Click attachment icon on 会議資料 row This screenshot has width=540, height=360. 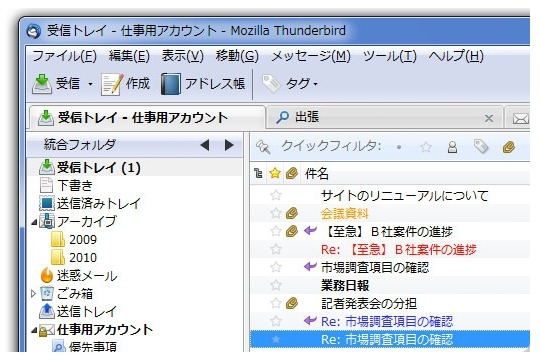(292, 213)
